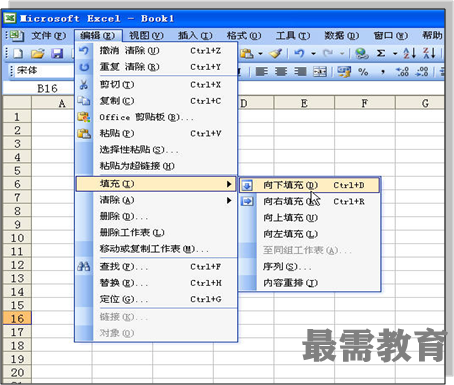Open the 工具(T) menu
The height and width of the screenshot is (385, 454).
(x=293, y=35)
